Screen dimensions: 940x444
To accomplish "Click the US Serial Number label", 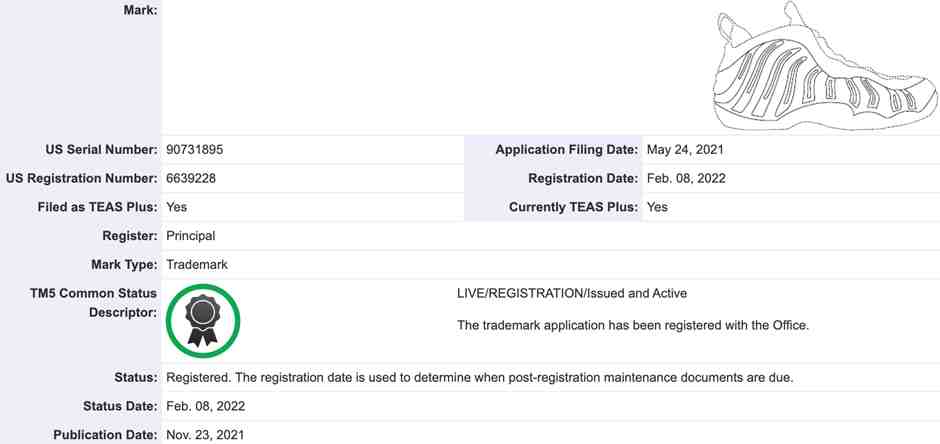I will pos(102,150).
